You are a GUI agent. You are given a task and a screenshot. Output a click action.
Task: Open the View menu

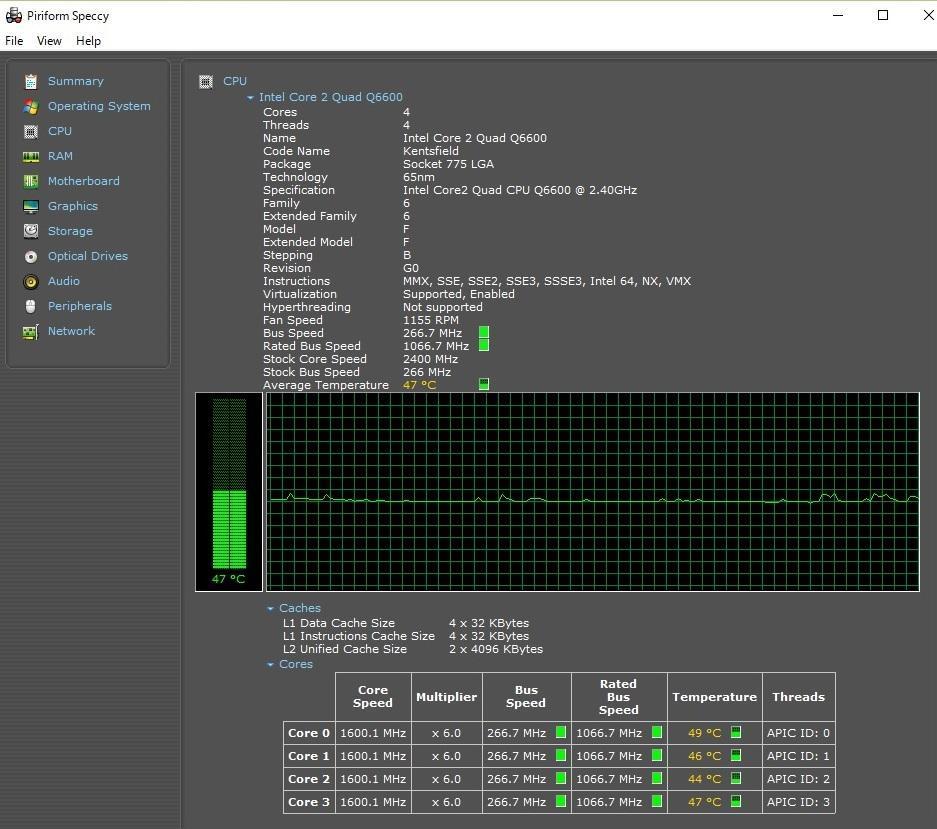49,41
